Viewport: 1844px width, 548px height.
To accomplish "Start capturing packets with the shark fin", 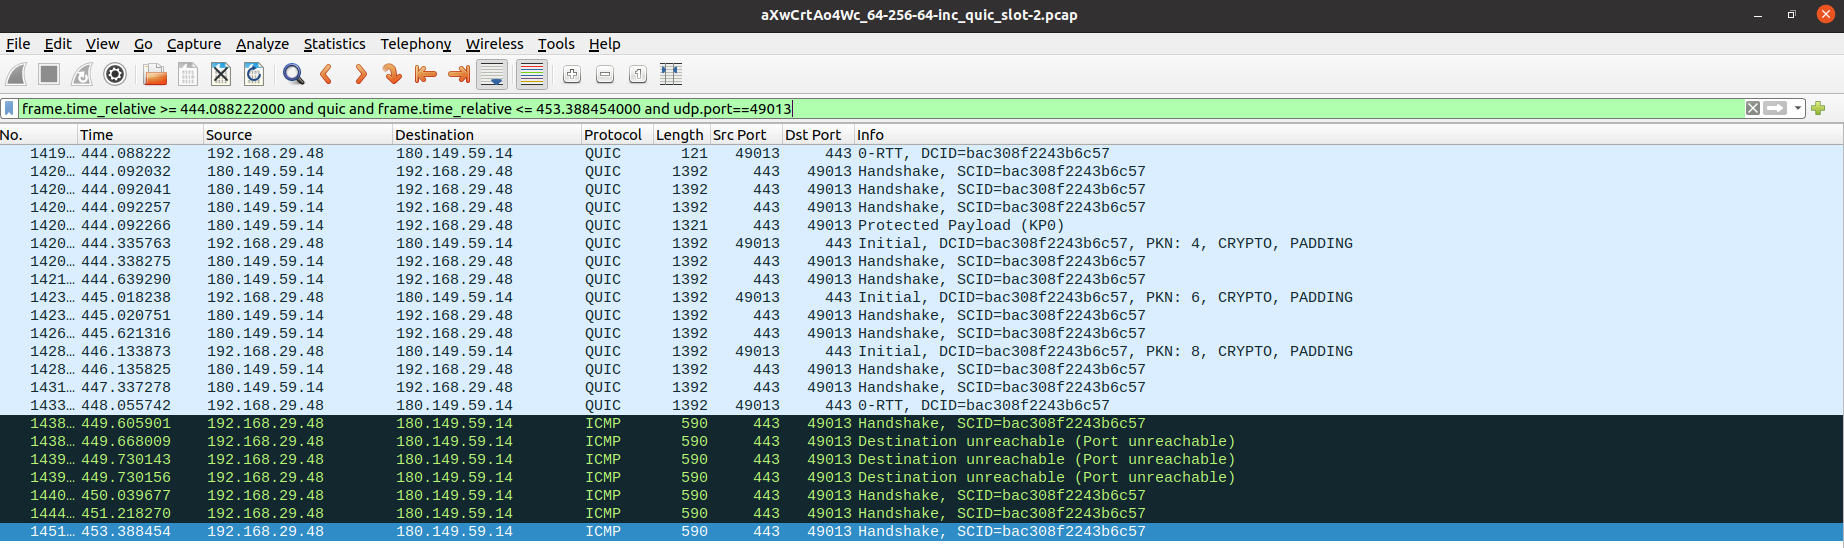I will point(17,74).
